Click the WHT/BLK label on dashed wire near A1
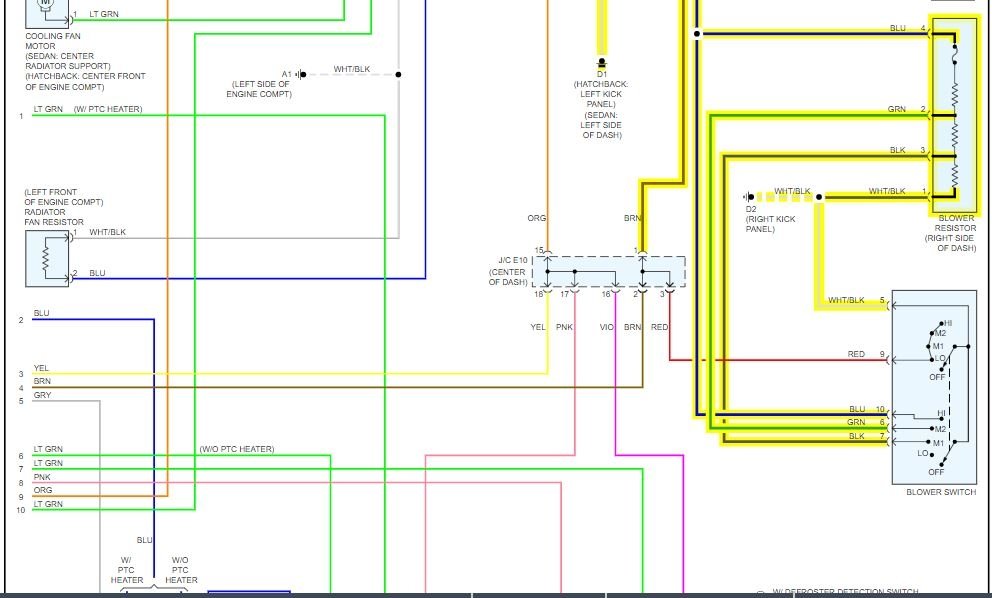 [x=352, y=69]
